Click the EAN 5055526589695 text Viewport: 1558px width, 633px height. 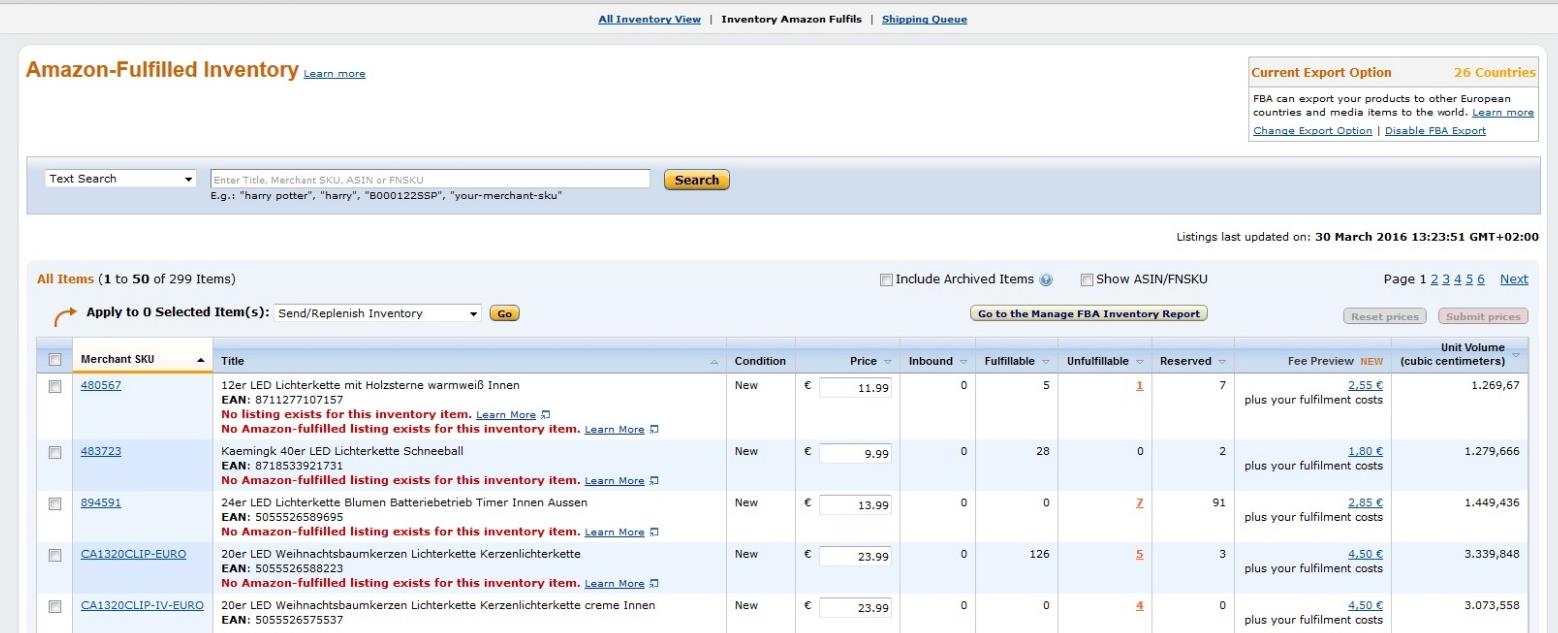[282, 516]
